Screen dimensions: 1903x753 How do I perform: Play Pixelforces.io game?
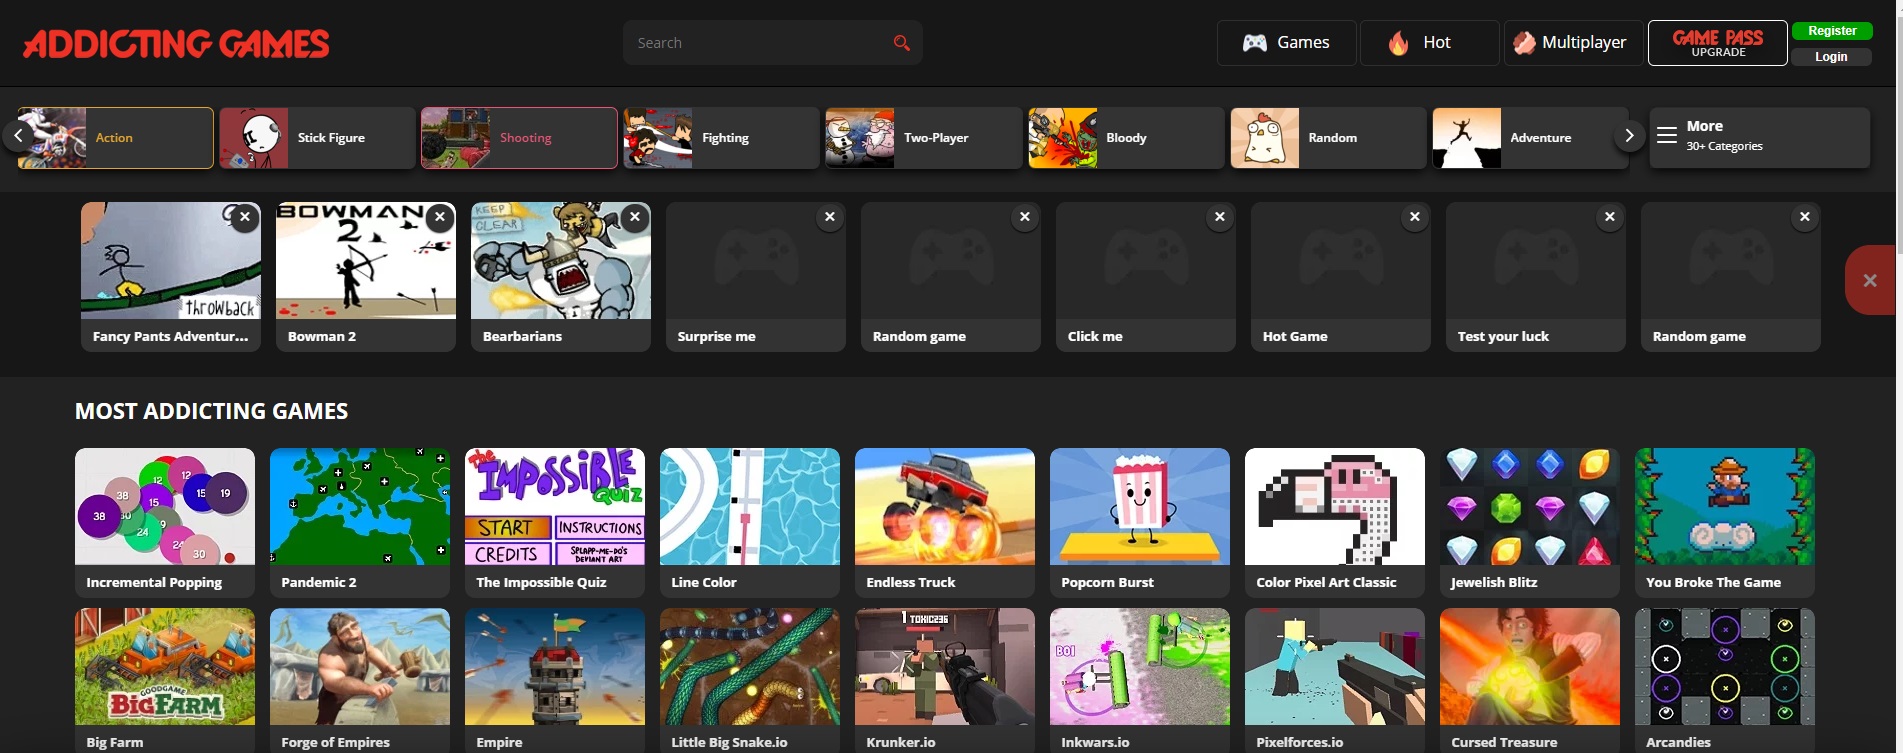tap(1335, 680)
